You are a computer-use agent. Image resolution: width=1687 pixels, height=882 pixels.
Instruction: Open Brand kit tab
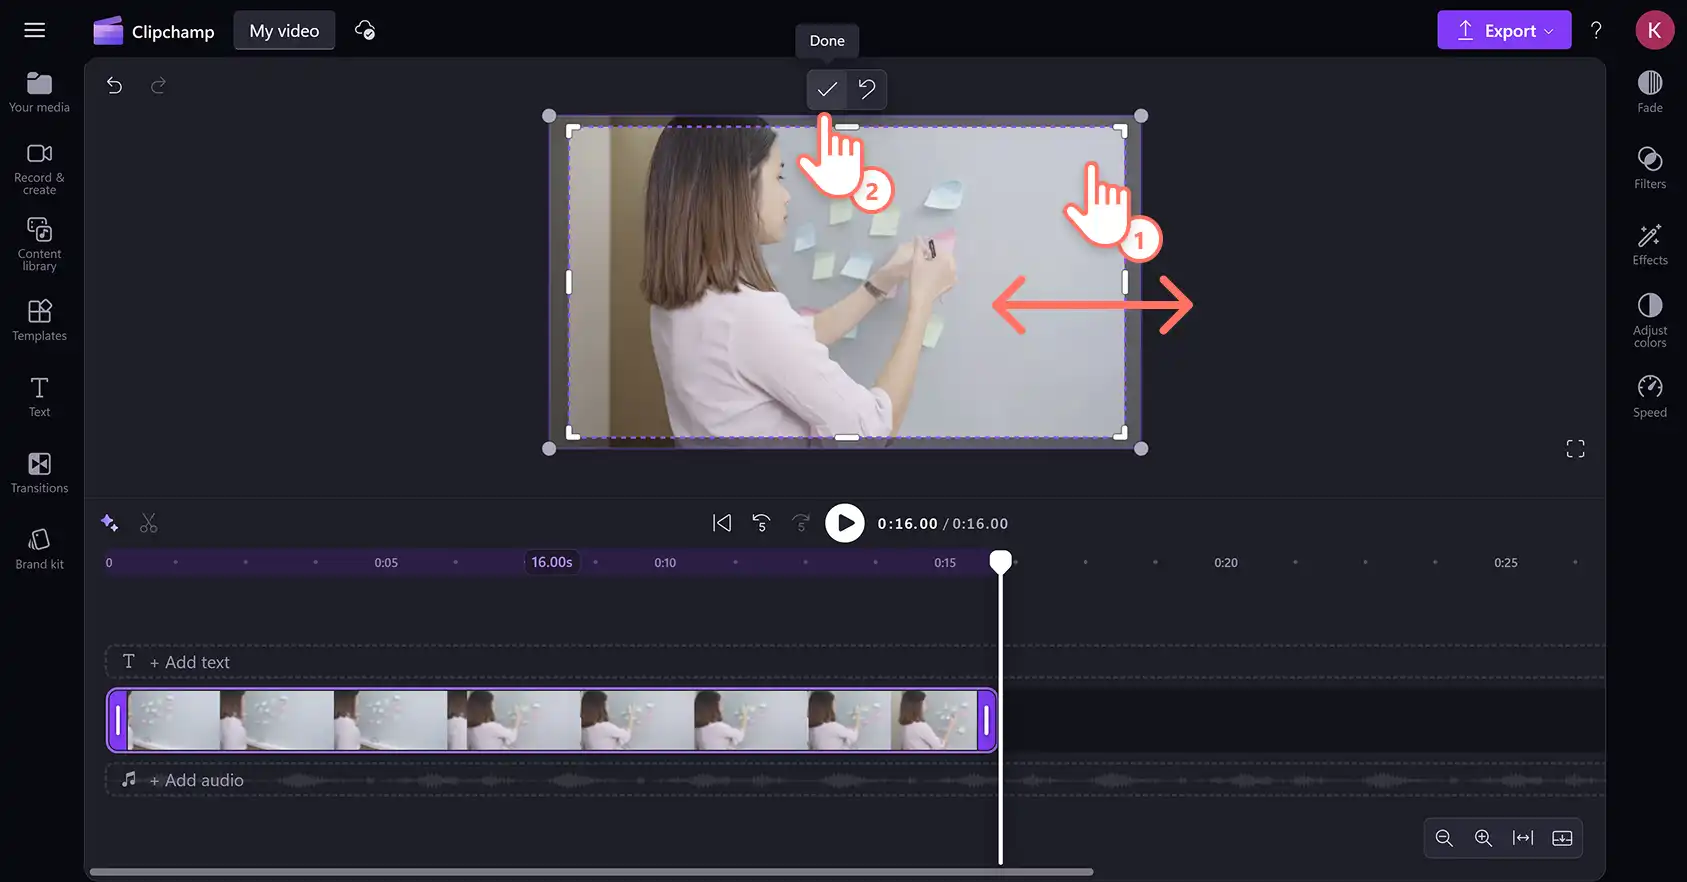tap(39, 549)
